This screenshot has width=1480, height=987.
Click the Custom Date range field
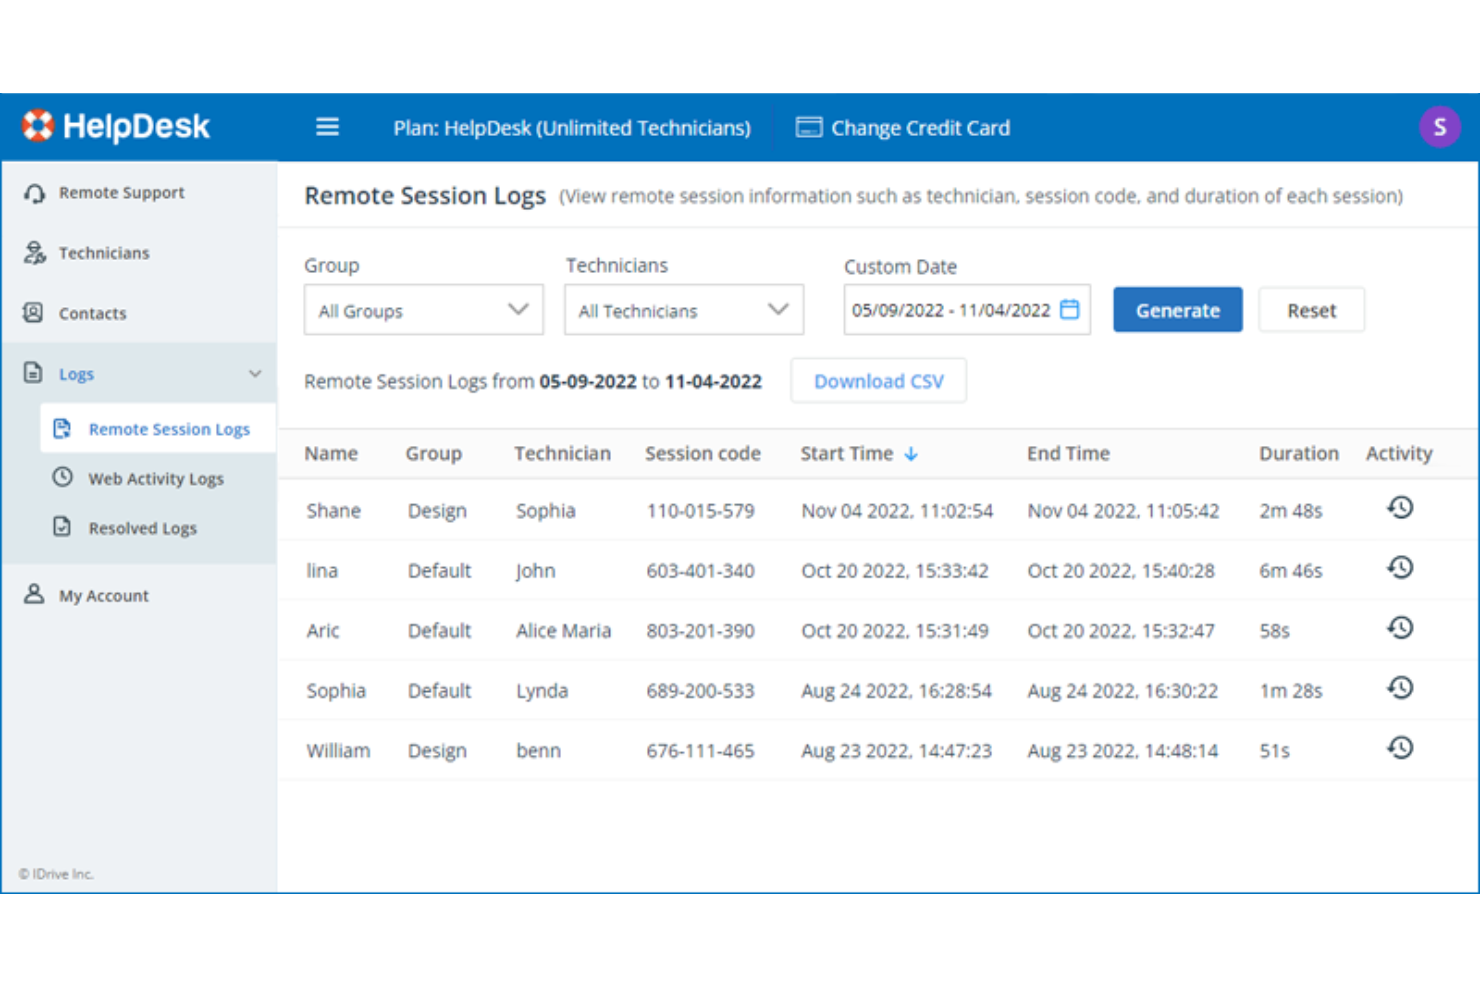pos(967,310)
